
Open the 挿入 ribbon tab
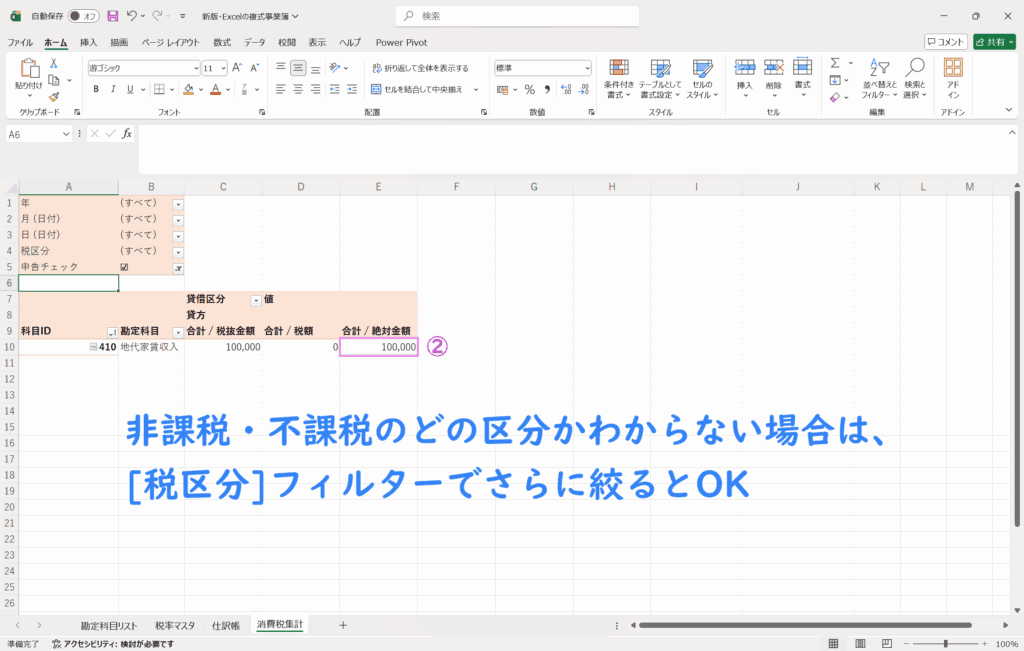tap(88, 42)
